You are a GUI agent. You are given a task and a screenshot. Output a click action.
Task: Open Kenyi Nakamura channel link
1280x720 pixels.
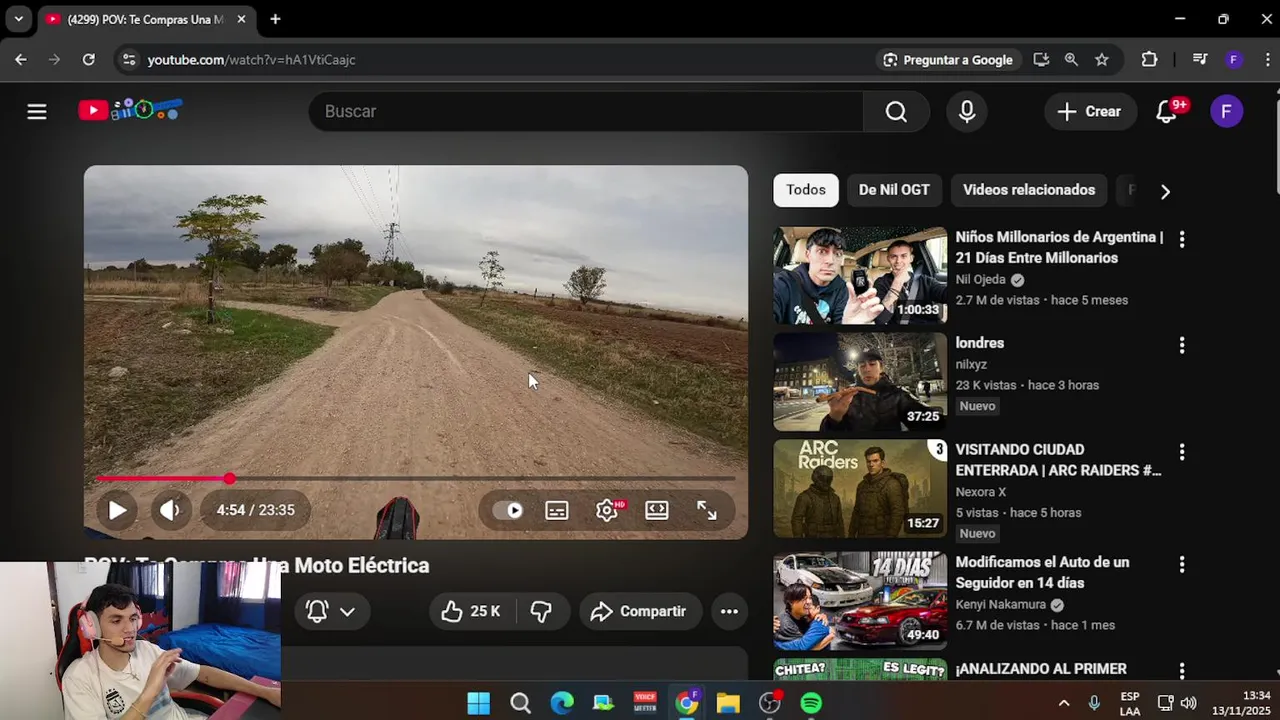1000,605
